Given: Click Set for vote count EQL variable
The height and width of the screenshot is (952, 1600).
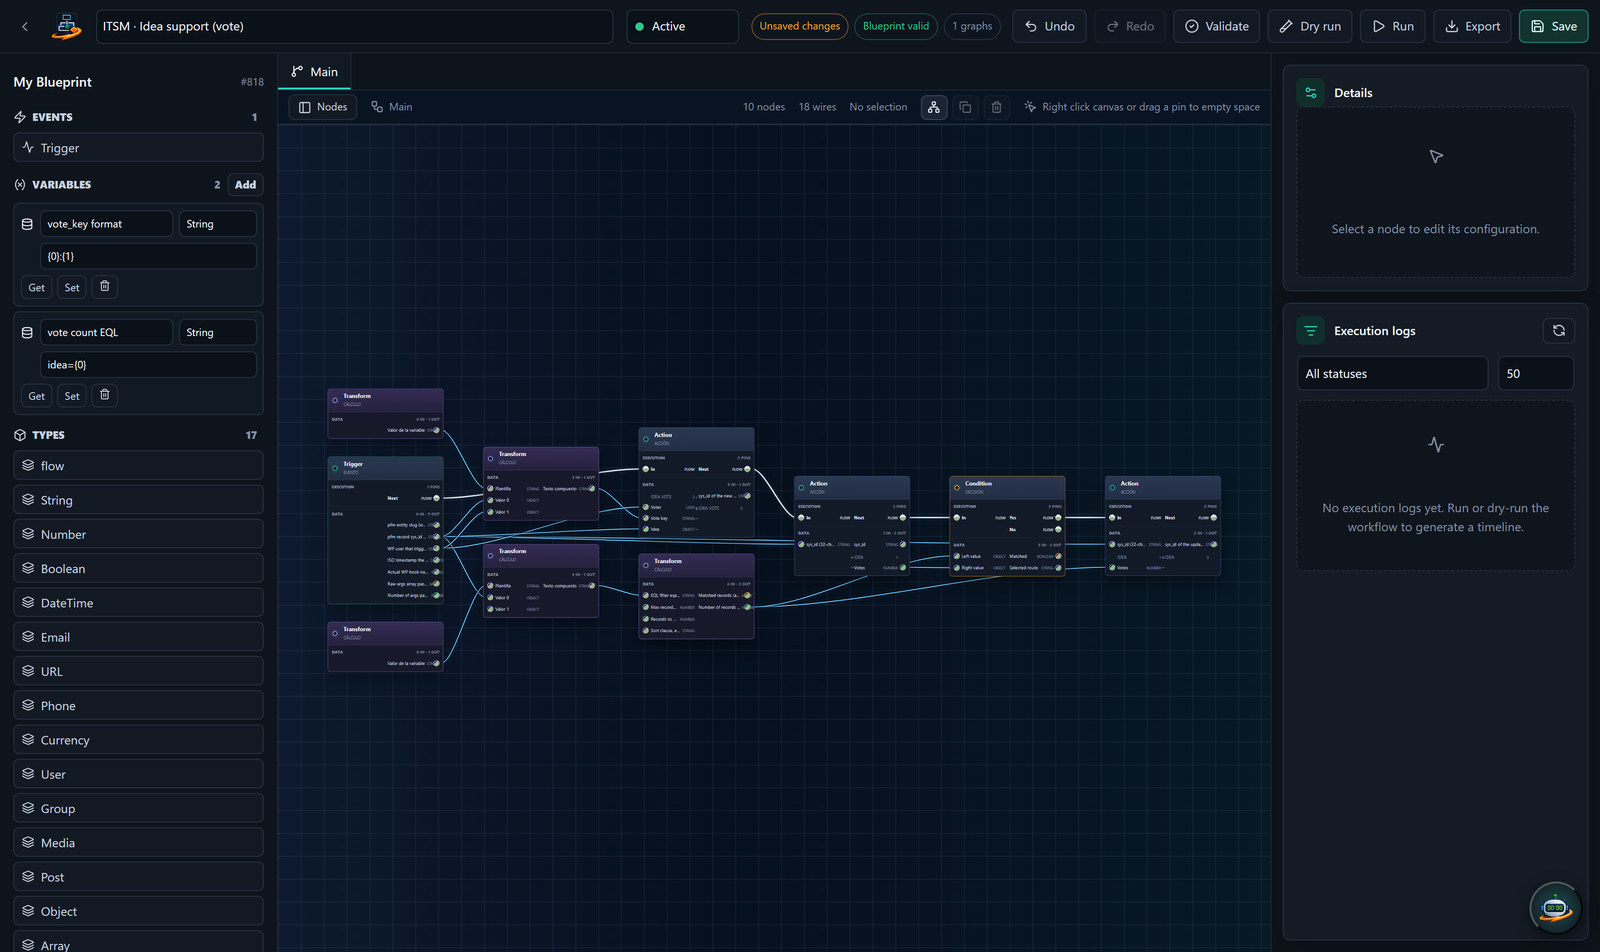Looking at the screenshot, I should pyautogui.click(x=72, y=396).
